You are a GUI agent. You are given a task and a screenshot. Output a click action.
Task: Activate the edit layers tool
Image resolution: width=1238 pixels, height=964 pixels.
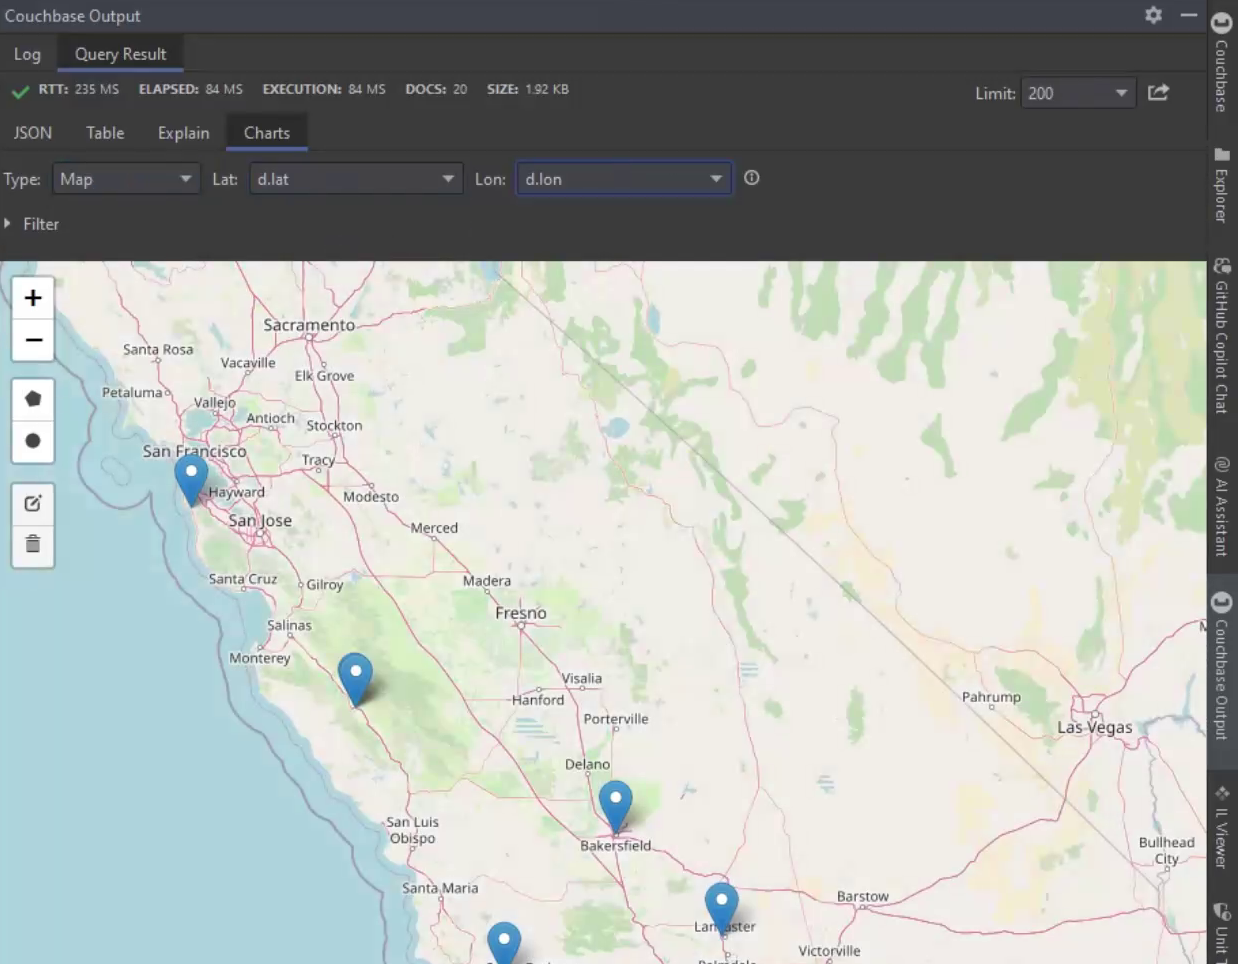pos(33,503)
